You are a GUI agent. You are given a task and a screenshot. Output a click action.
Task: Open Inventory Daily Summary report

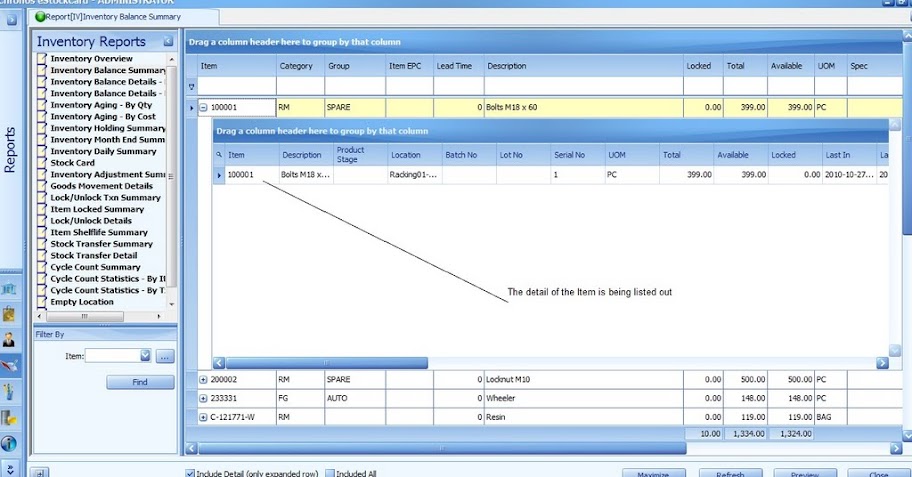pos(103,151)
